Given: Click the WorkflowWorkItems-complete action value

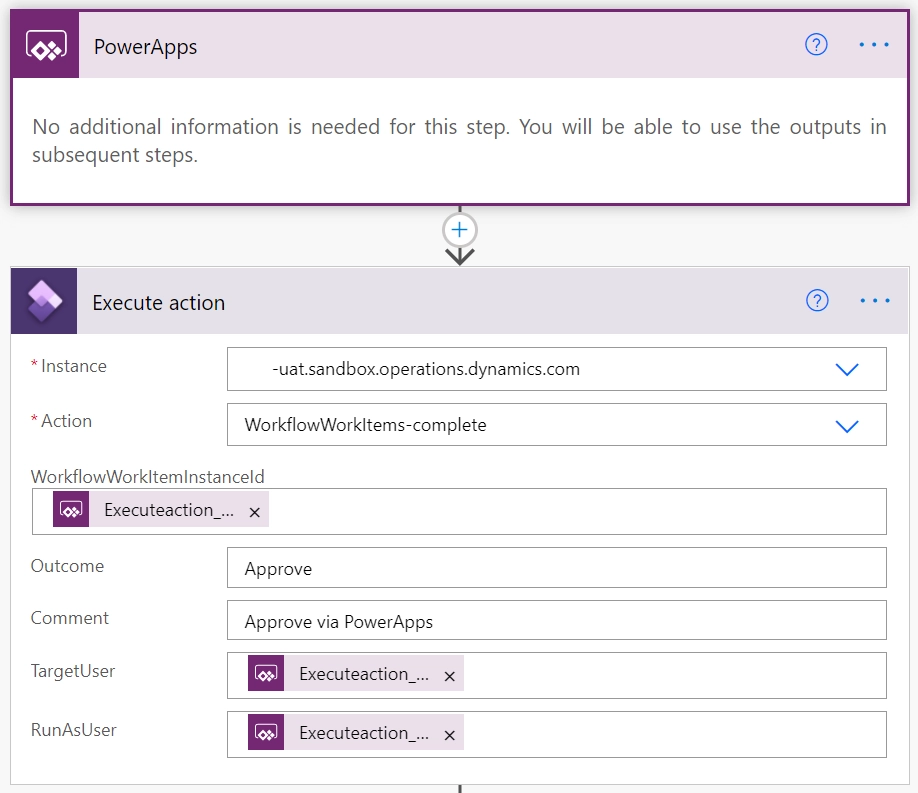Looking at the screenshot, I should click(365, 425).
